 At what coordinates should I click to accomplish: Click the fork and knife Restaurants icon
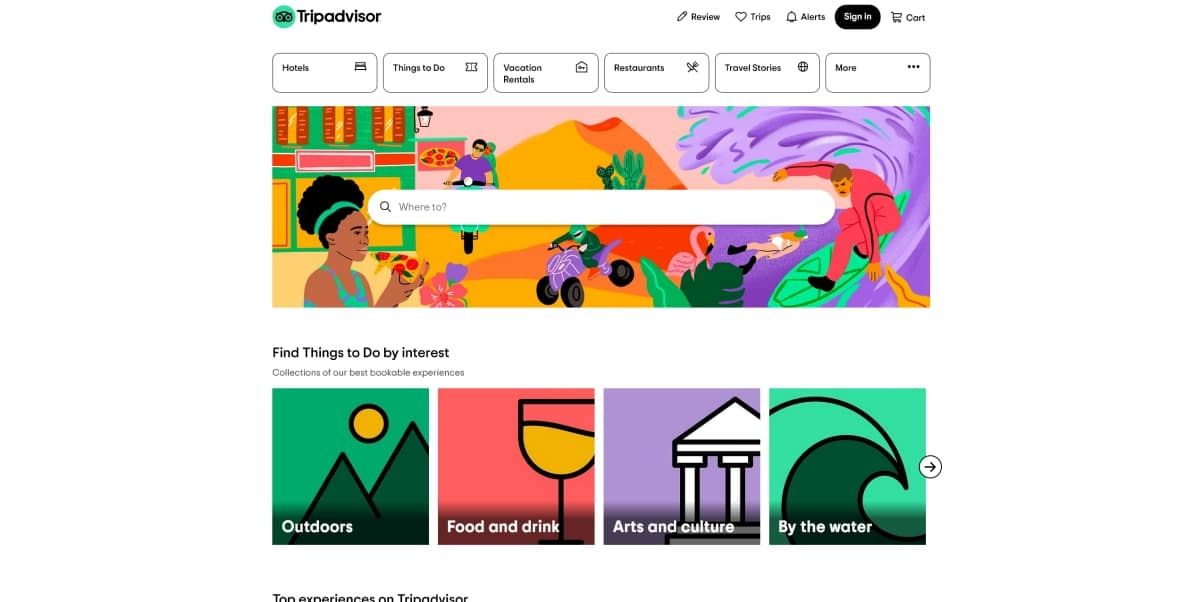(692, 67)
